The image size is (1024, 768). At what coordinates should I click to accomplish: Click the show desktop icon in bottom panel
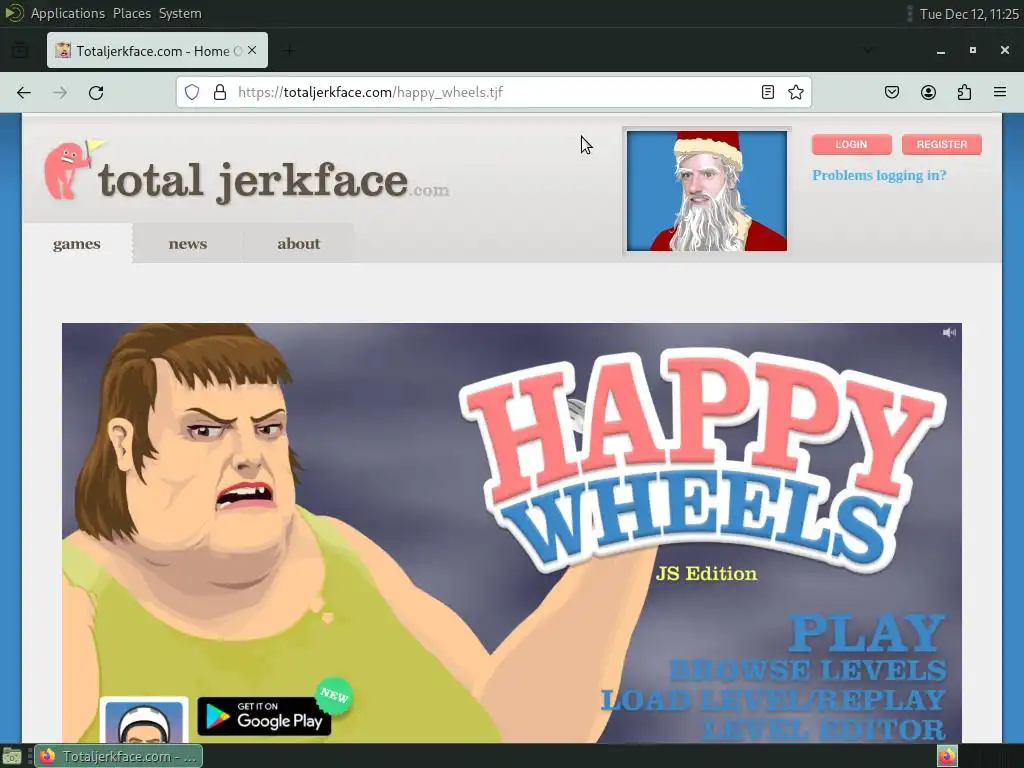[12, 756]
